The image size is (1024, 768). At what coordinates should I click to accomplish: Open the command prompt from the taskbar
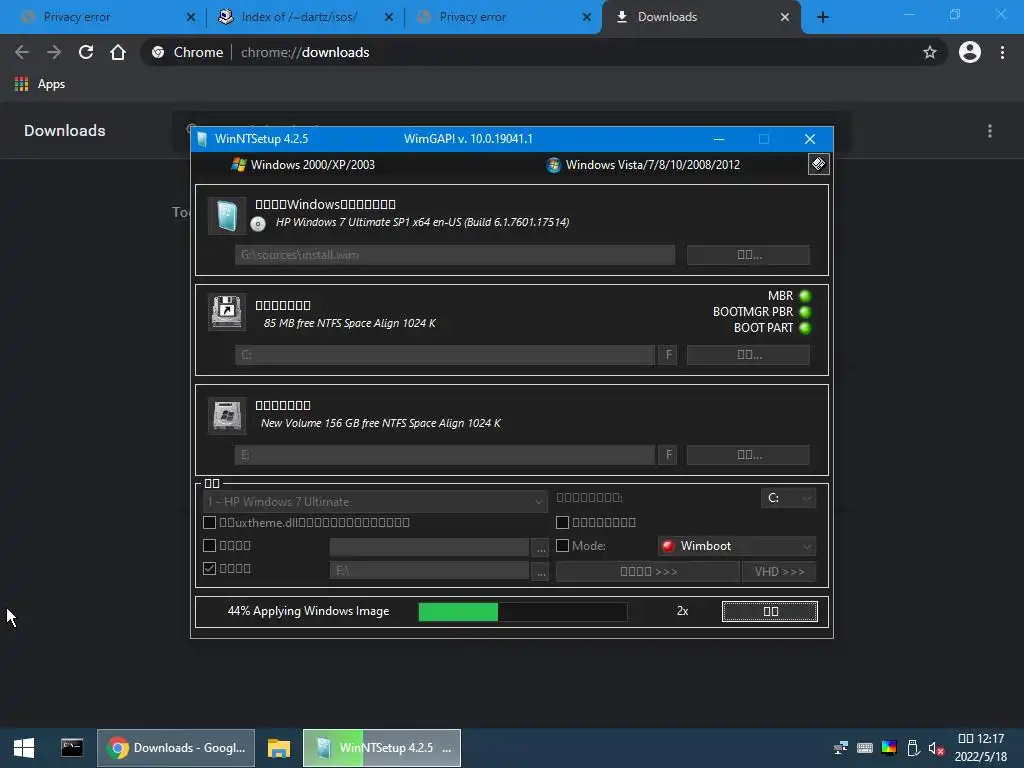tap(72, 748)
